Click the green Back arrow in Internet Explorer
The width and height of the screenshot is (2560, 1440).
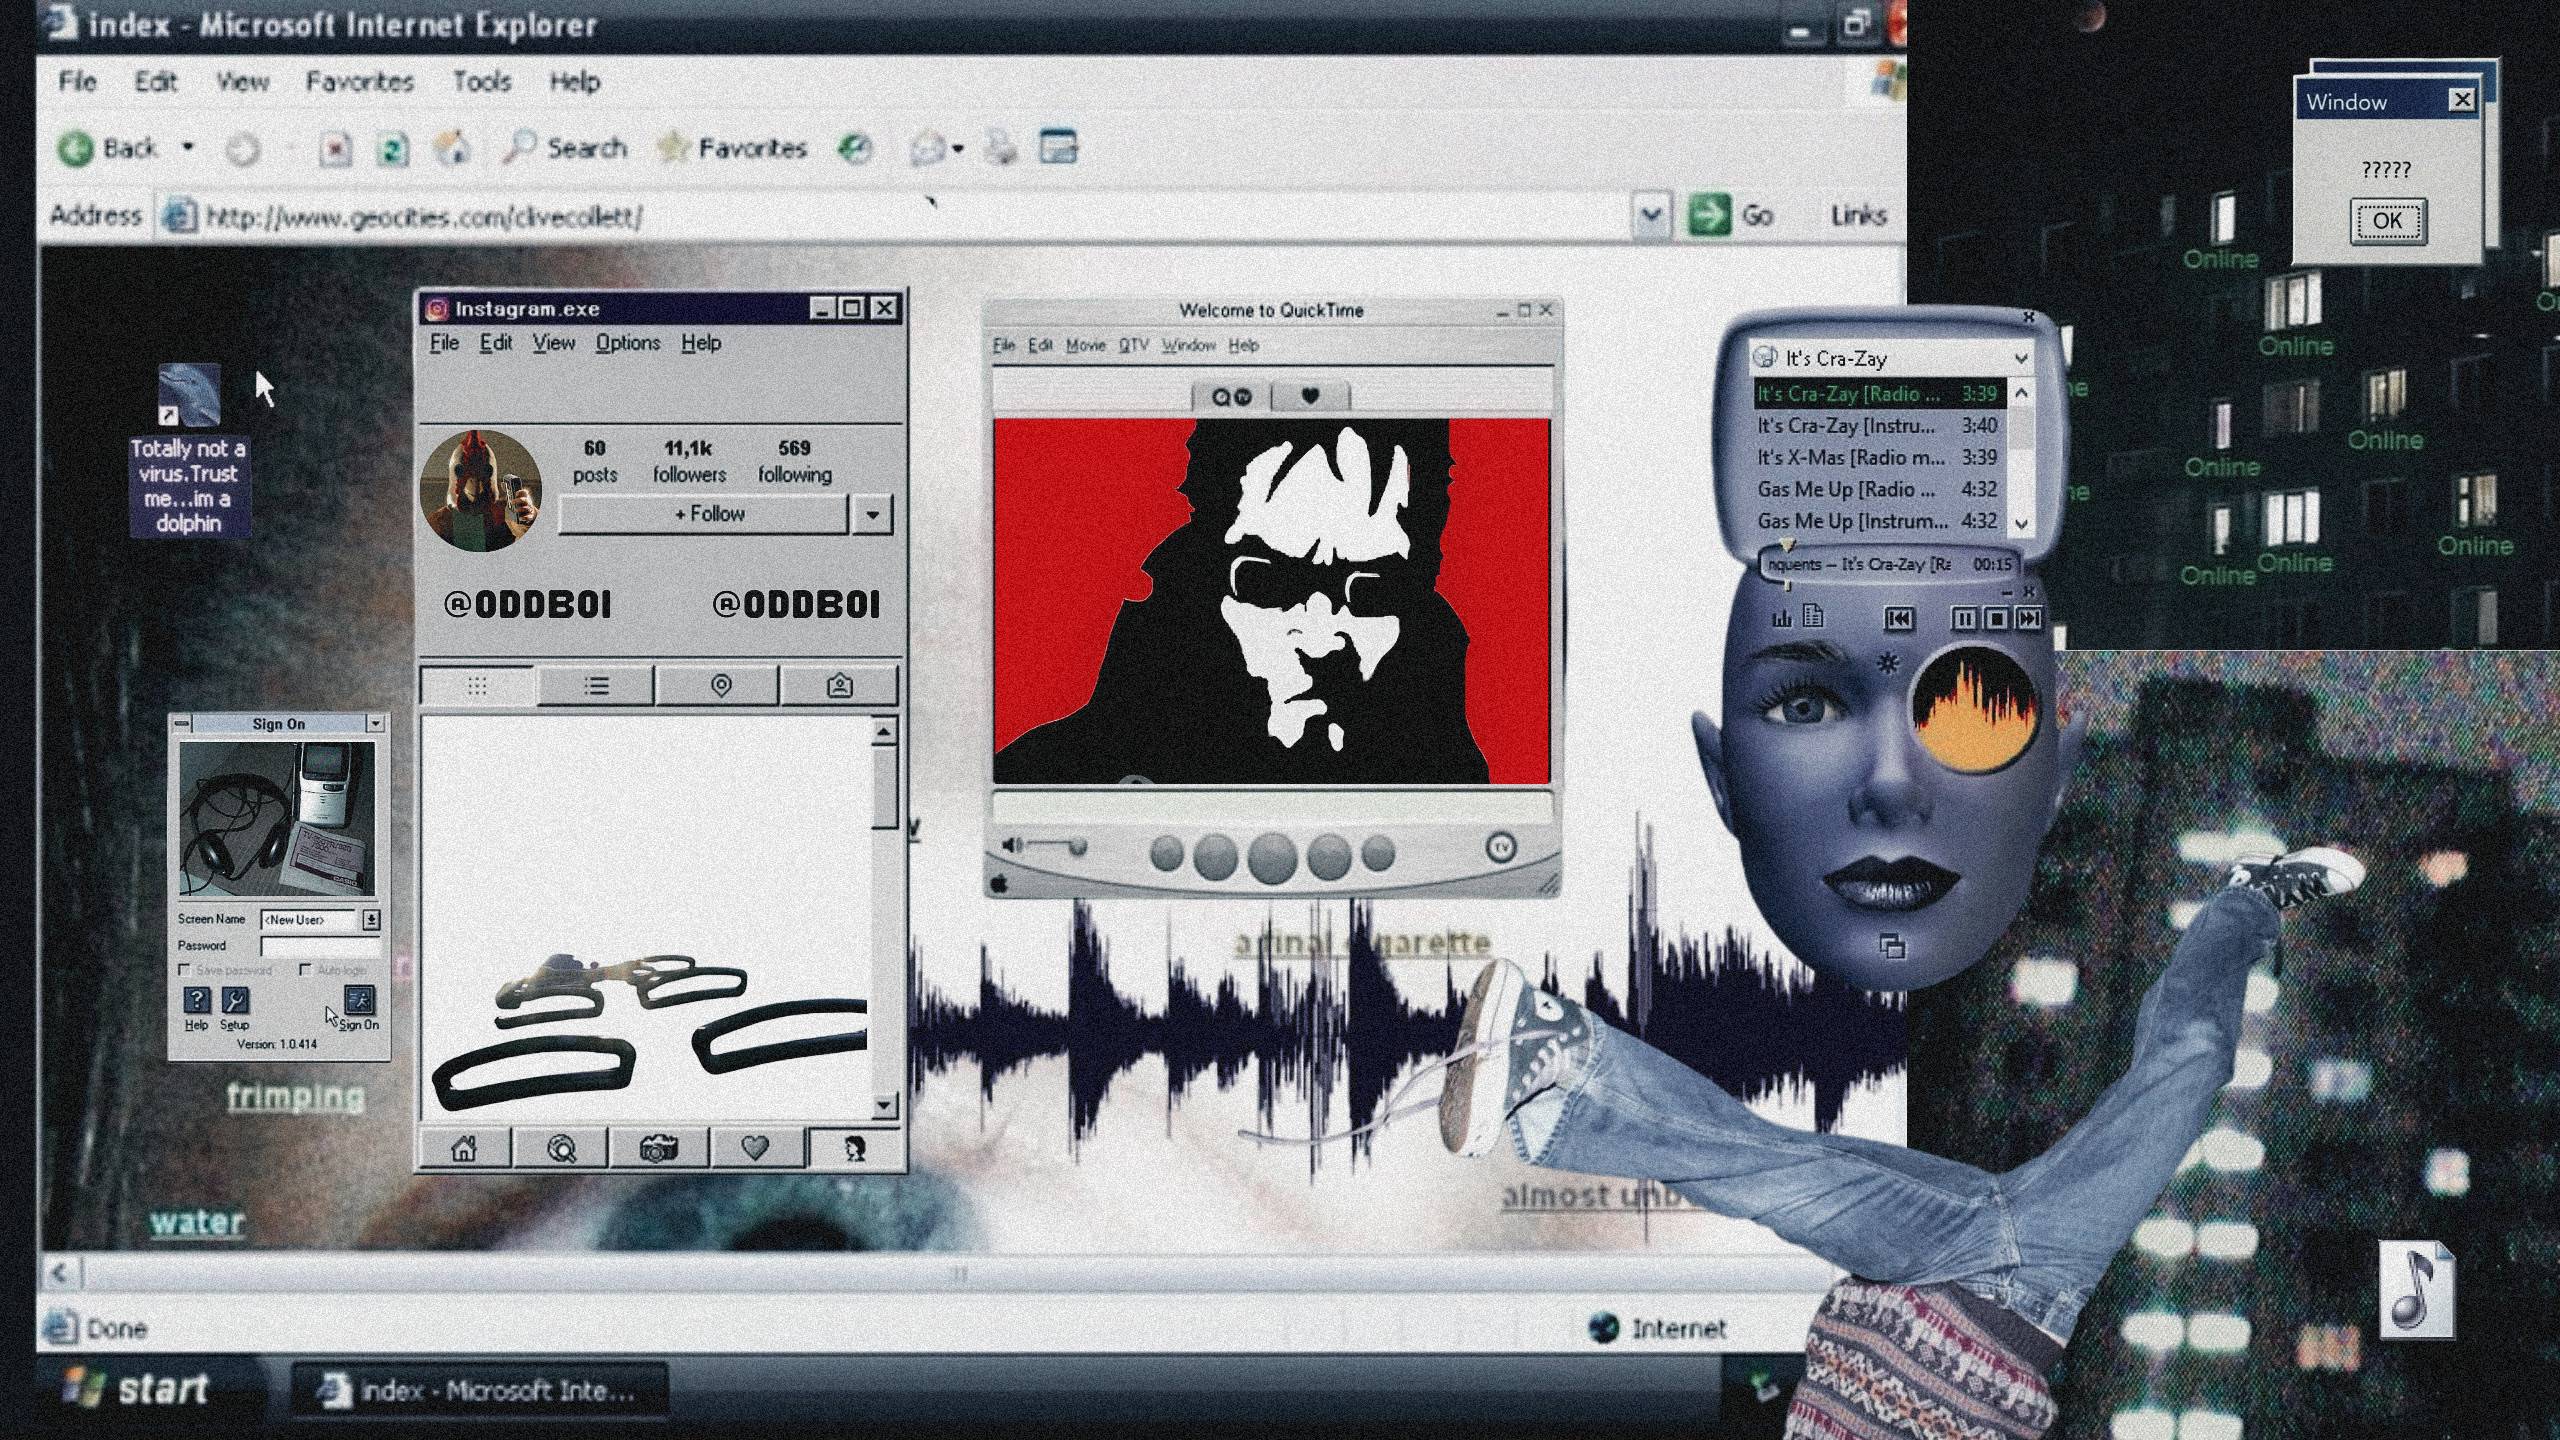[x=76, y=149]
